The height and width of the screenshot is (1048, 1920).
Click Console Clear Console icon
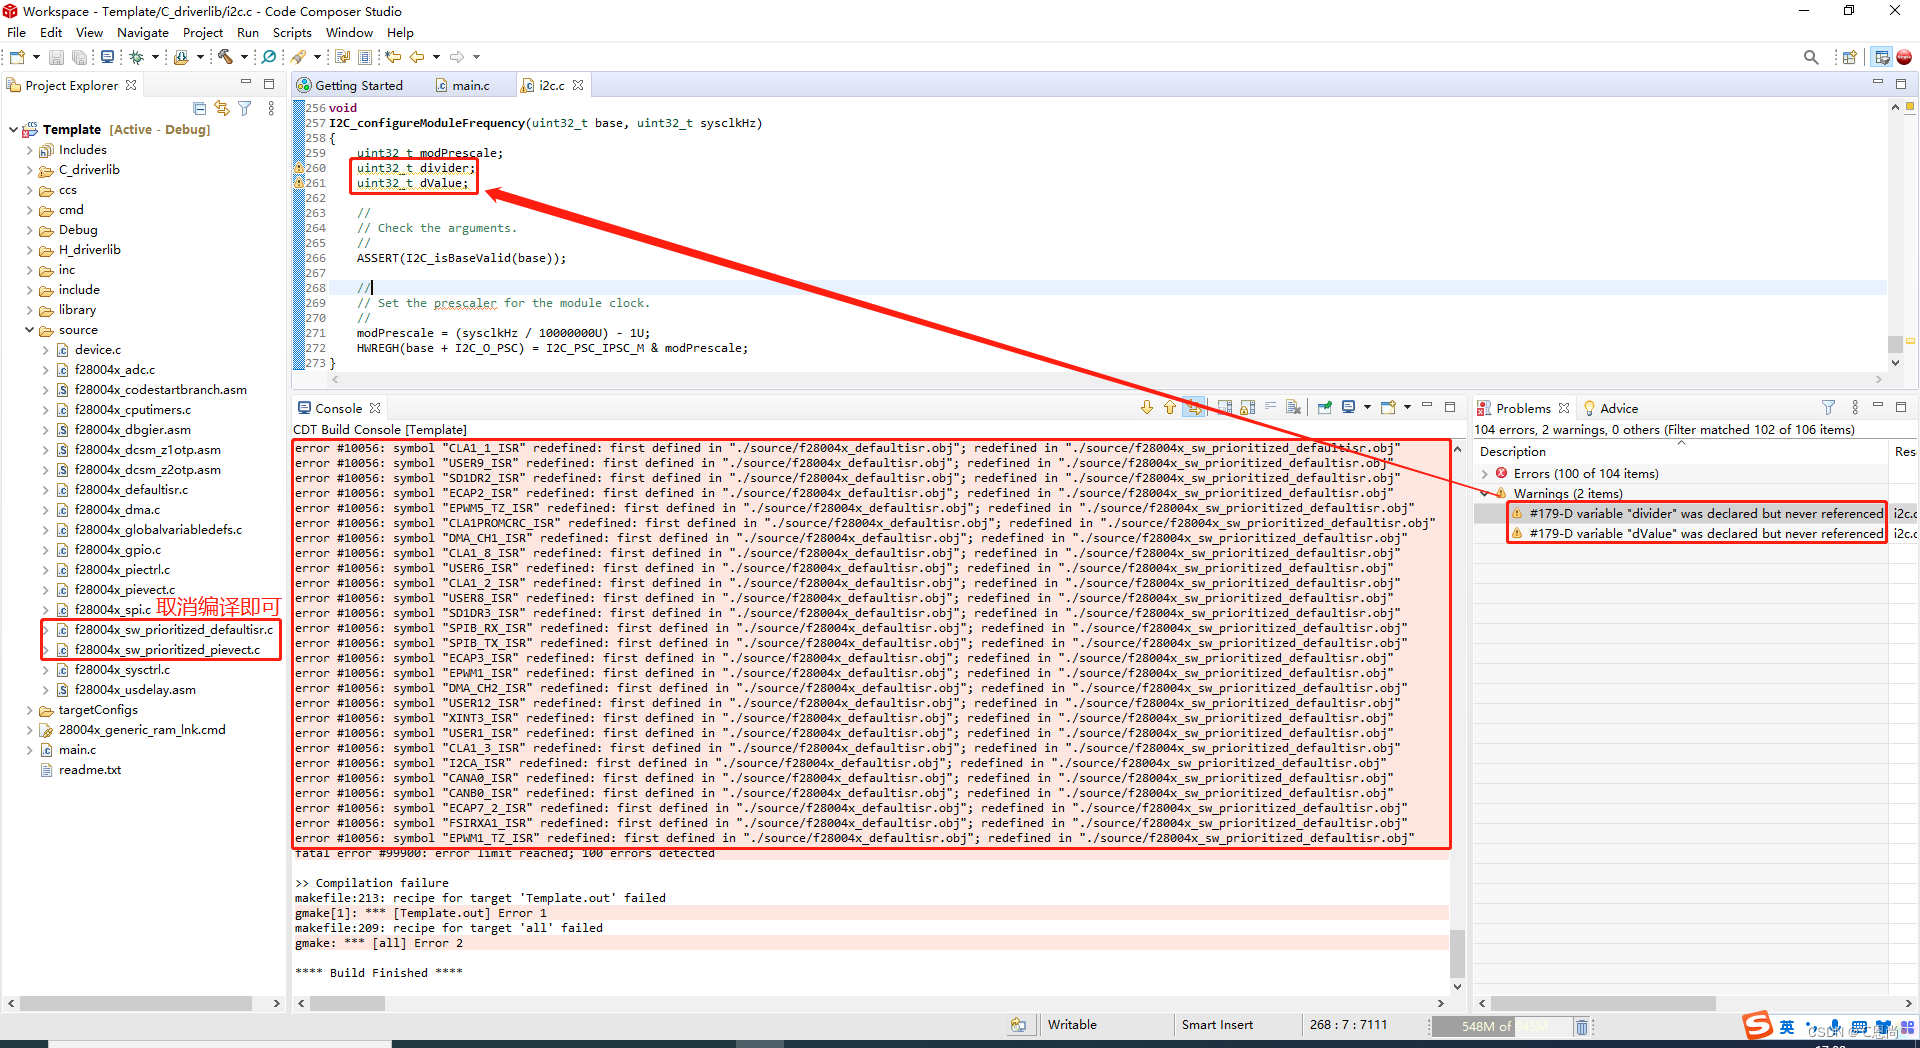(x=1293, y=407)
